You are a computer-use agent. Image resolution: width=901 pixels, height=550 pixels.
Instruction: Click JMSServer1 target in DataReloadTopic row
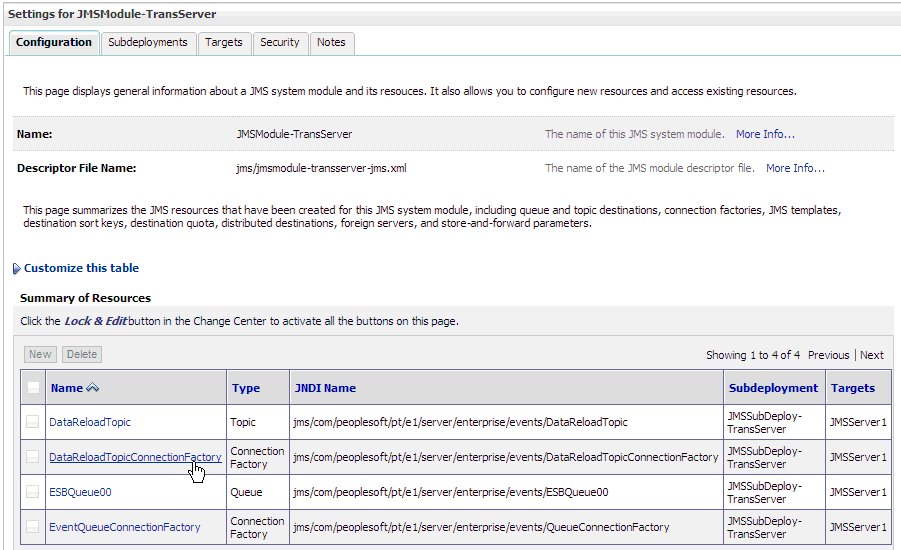click(858, 422)
